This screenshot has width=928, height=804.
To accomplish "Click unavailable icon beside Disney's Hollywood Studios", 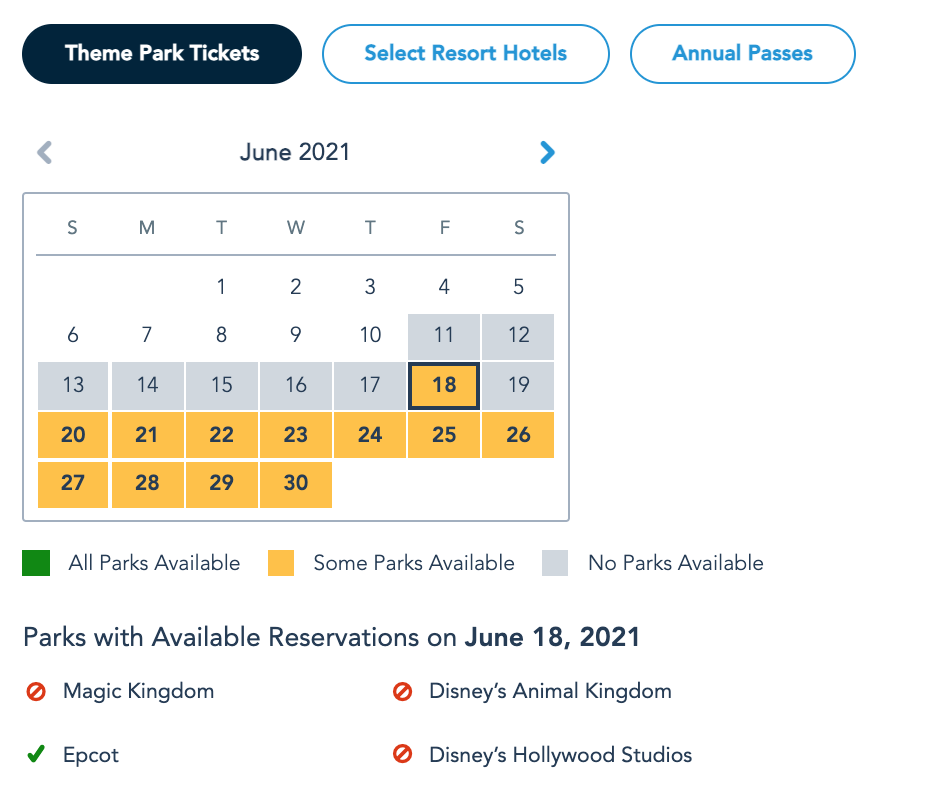I will 402,756.
